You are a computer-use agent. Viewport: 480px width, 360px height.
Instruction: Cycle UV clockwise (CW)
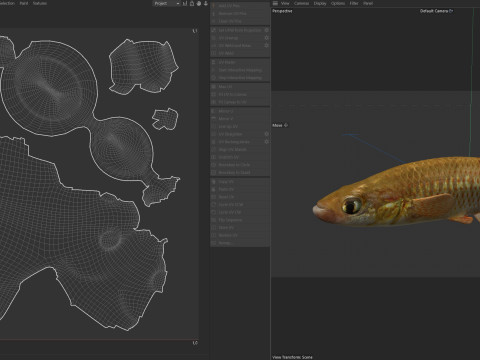click(240, 212)
